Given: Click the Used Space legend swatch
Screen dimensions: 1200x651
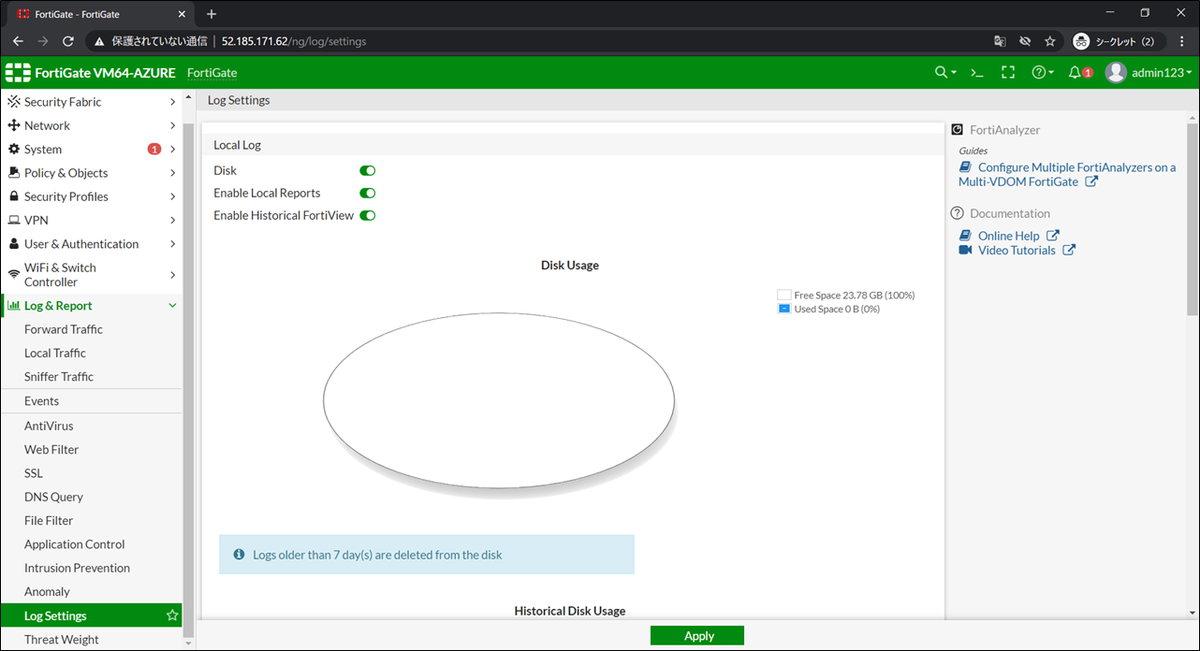Looking at the screenshot, I should click(x=784, y=309).
